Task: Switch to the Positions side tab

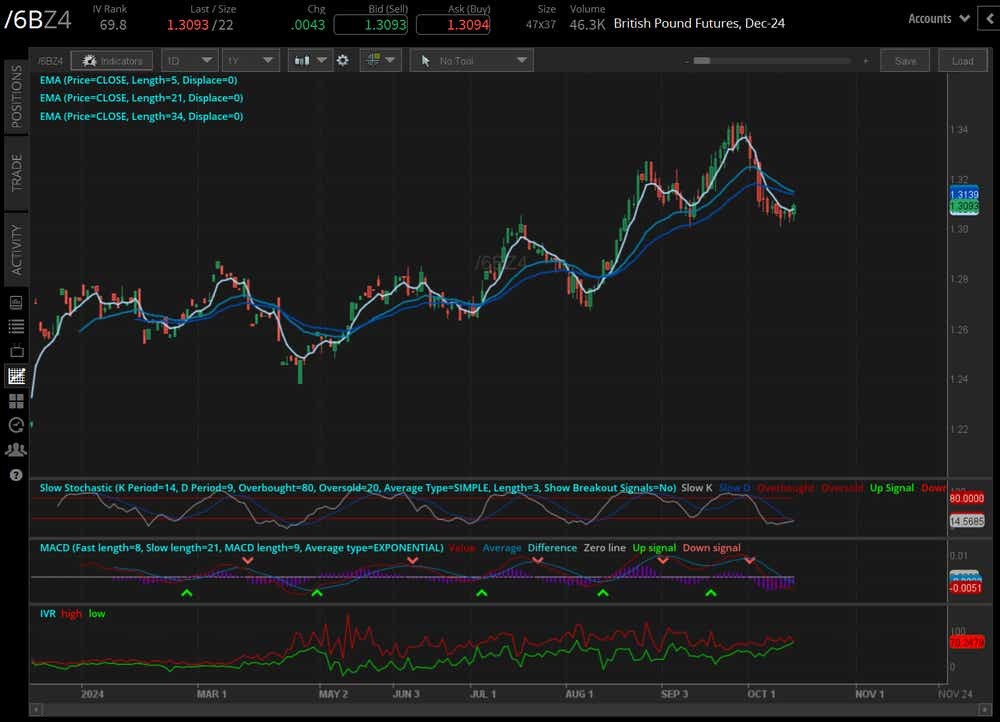Action: [16, 97]
